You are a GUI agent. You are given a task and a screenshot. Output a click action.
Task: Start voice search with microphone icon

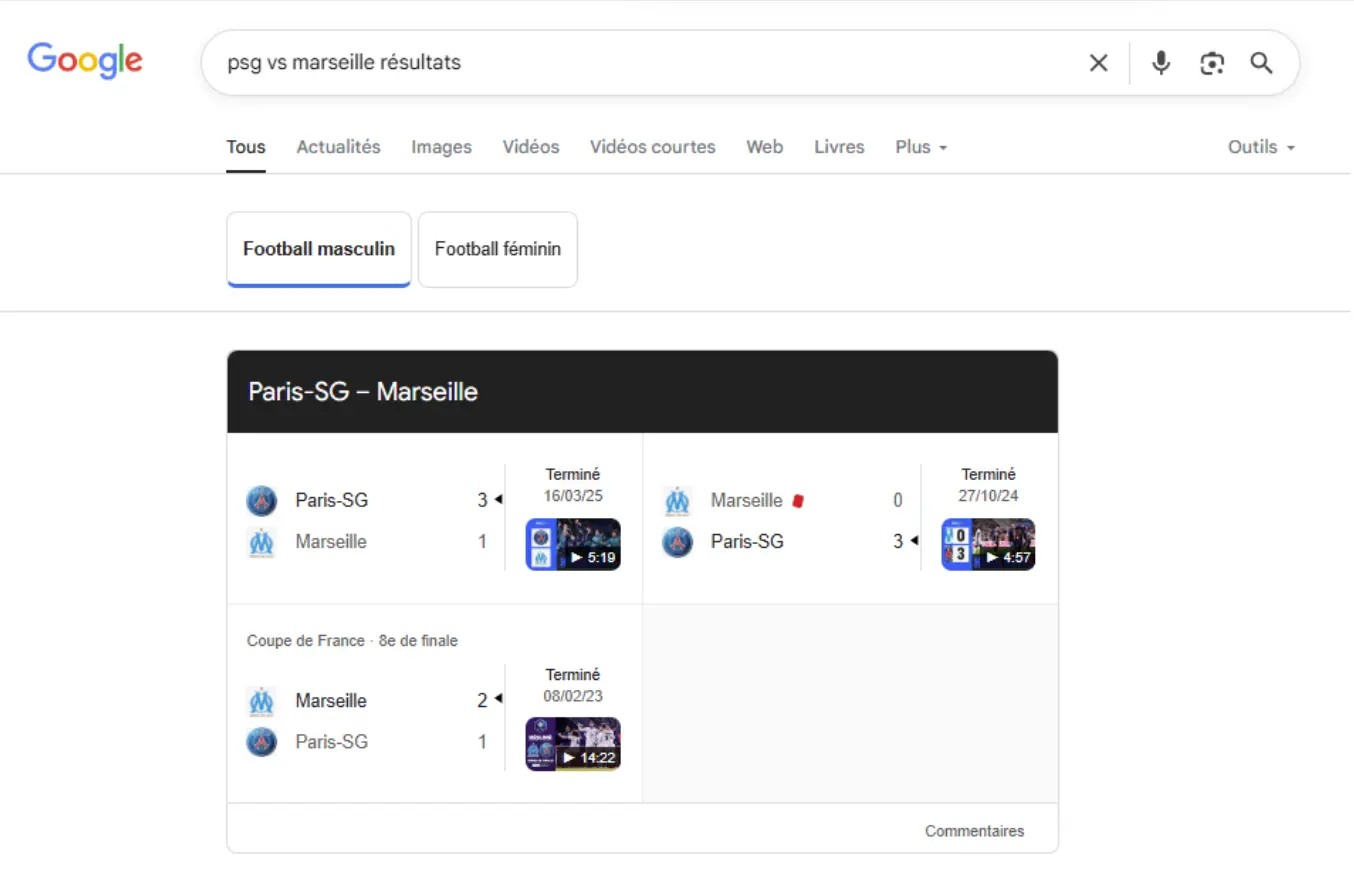tap(1160, 63)
